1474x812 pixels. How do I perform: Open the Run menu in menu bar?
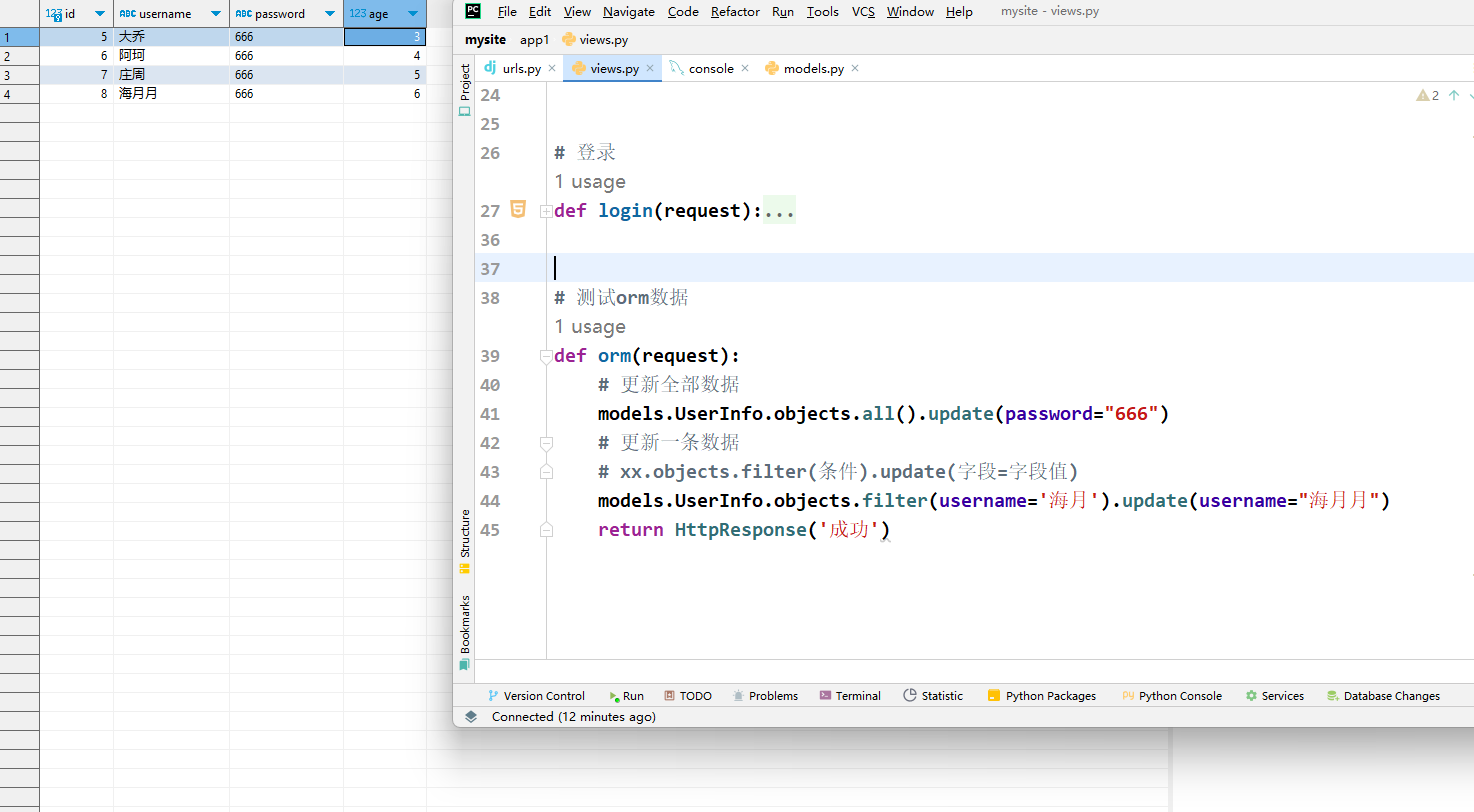tap(783, 12)
